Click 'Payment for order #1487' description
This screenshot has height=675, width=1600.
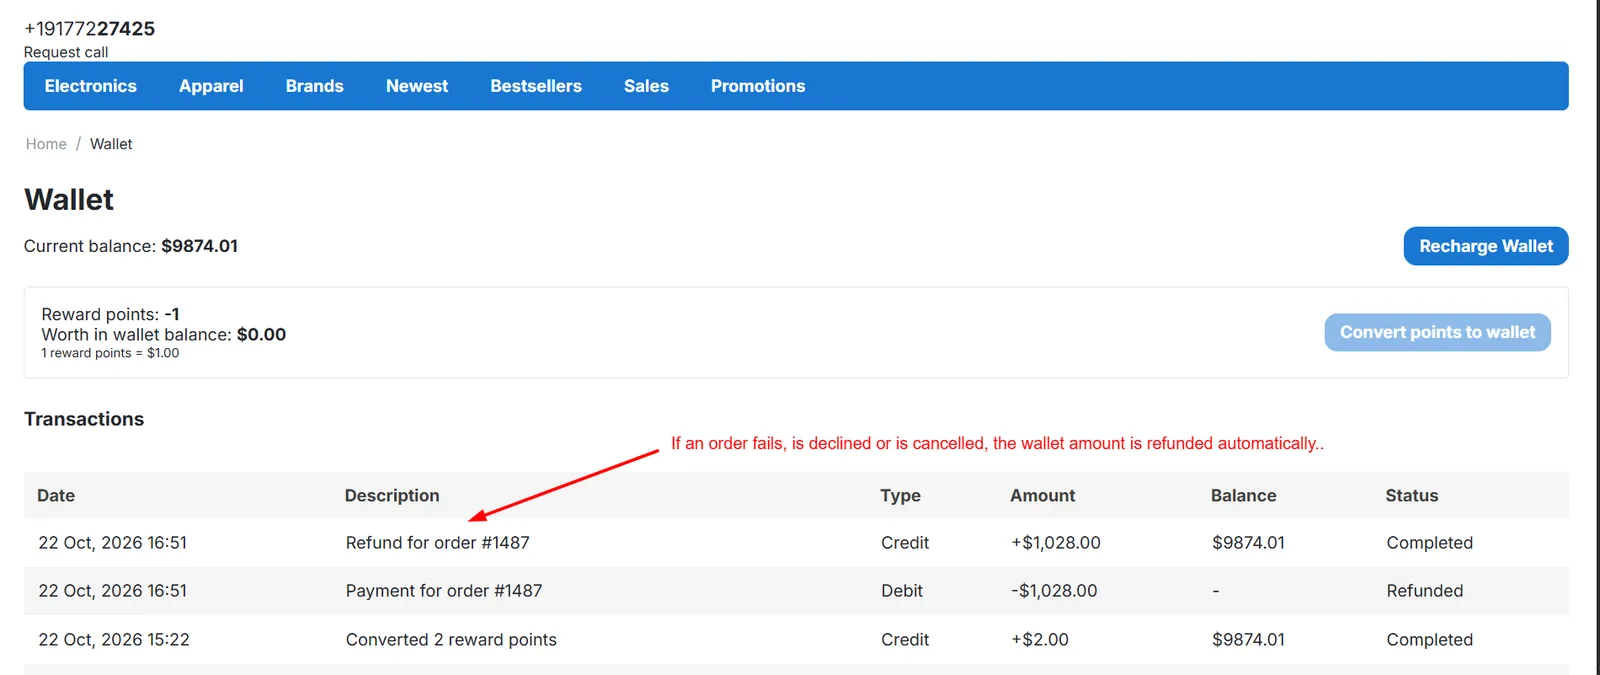[x=444, y=591]
